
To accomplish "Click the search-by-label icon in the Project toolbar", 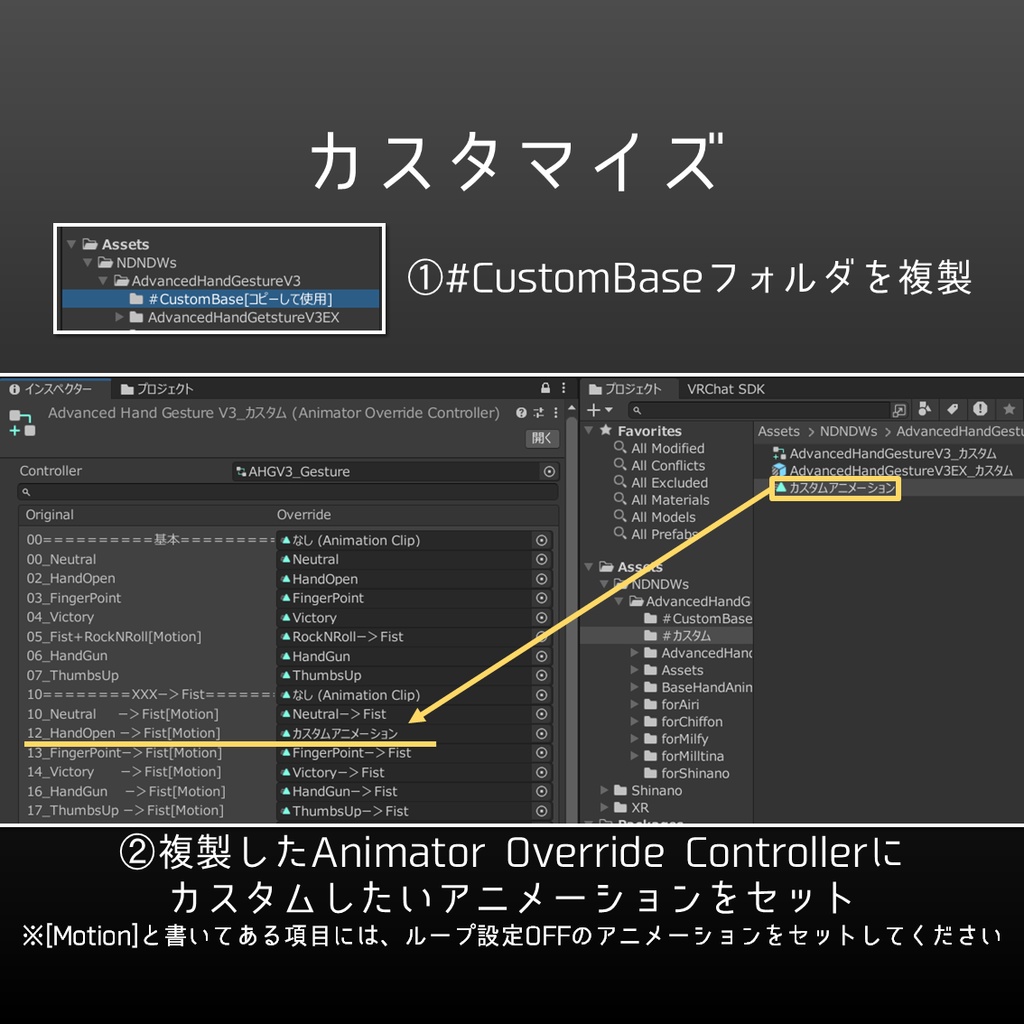I will [x=952, y=409].
